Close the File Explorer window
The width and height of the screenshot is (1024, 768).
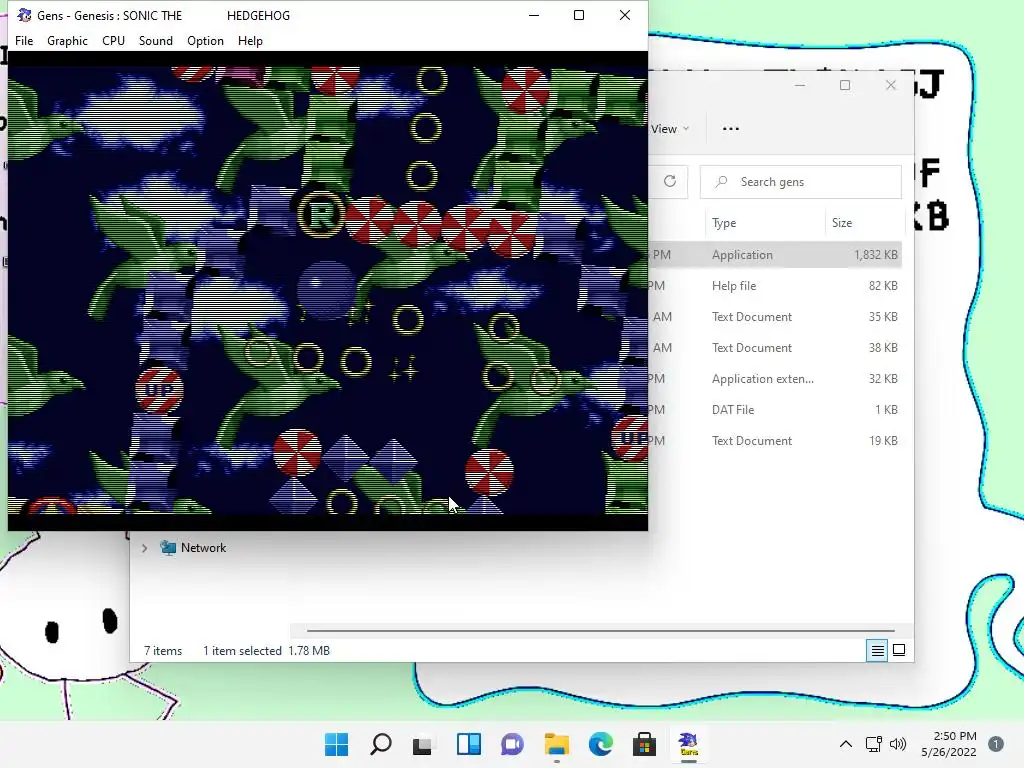(891, 85)
